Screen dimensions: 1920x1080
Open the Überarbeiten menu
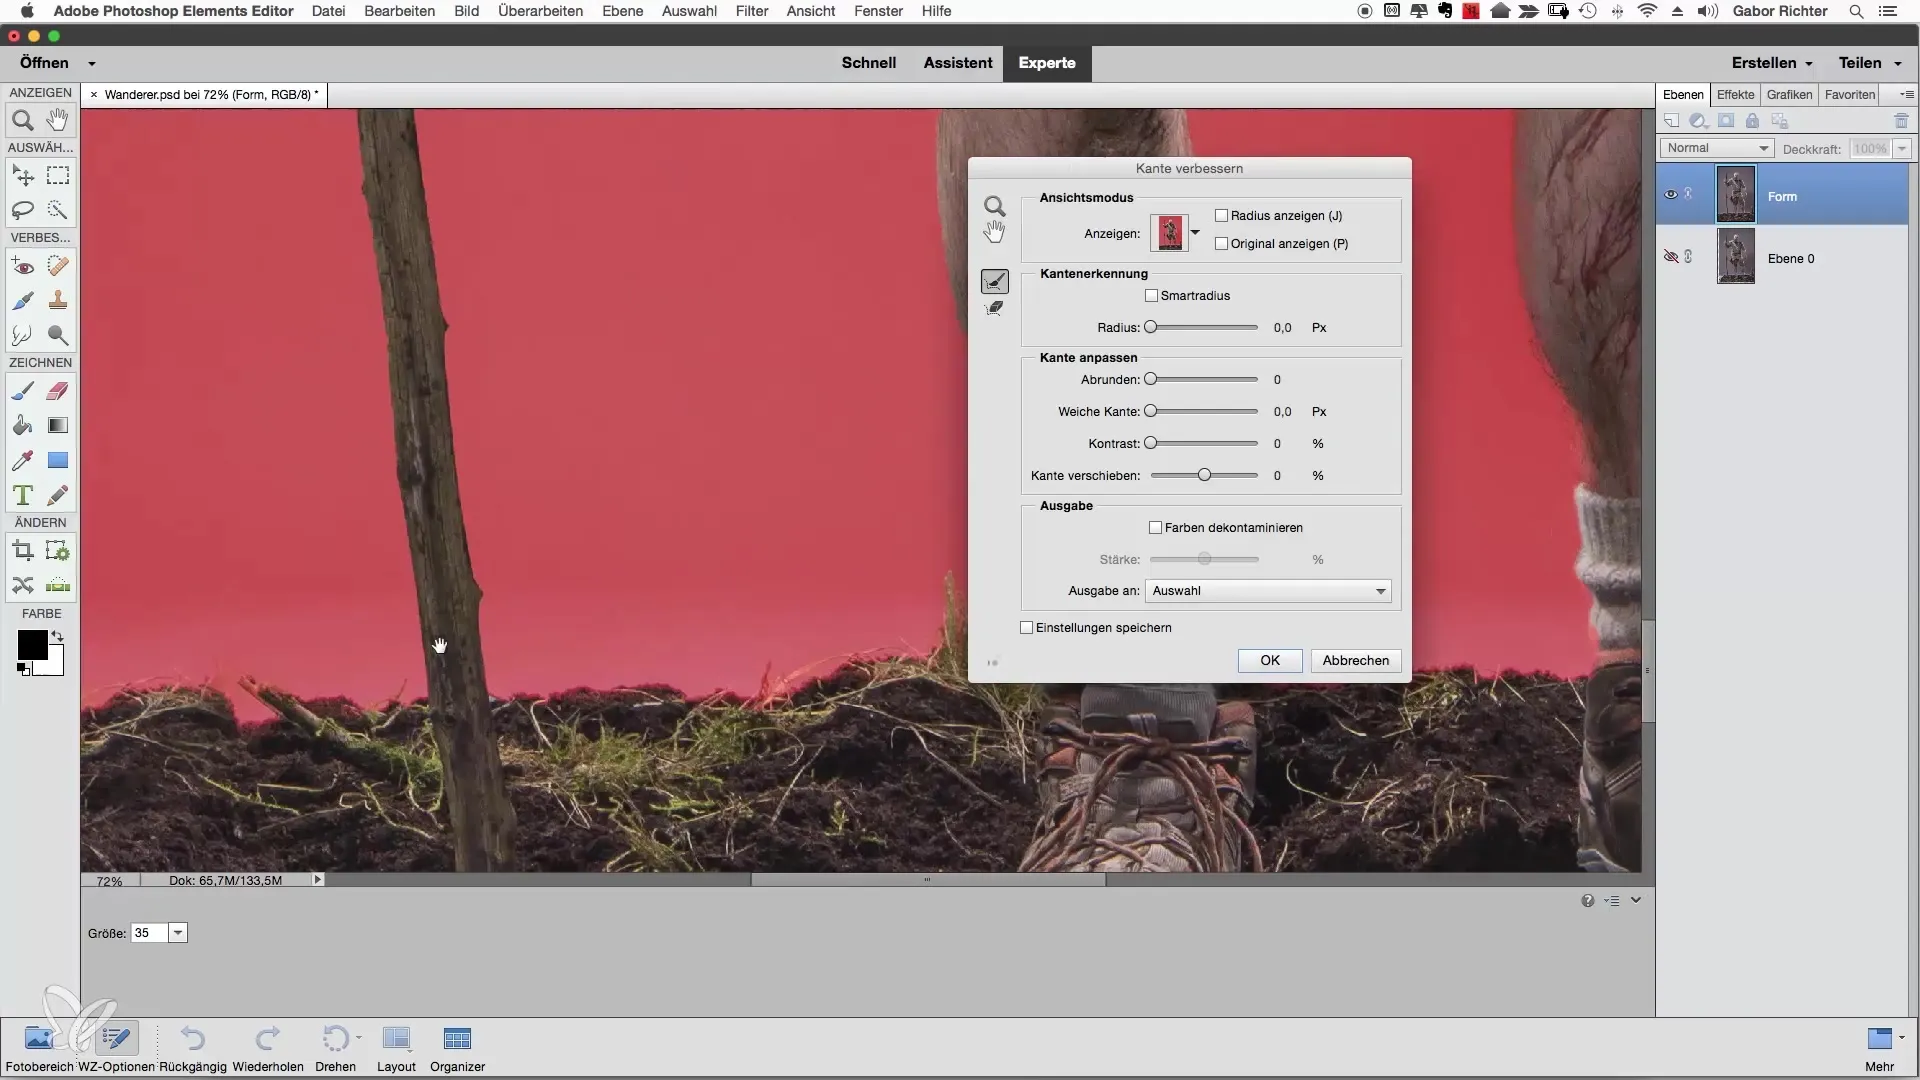pyautogui.click(x=540, y=11)
